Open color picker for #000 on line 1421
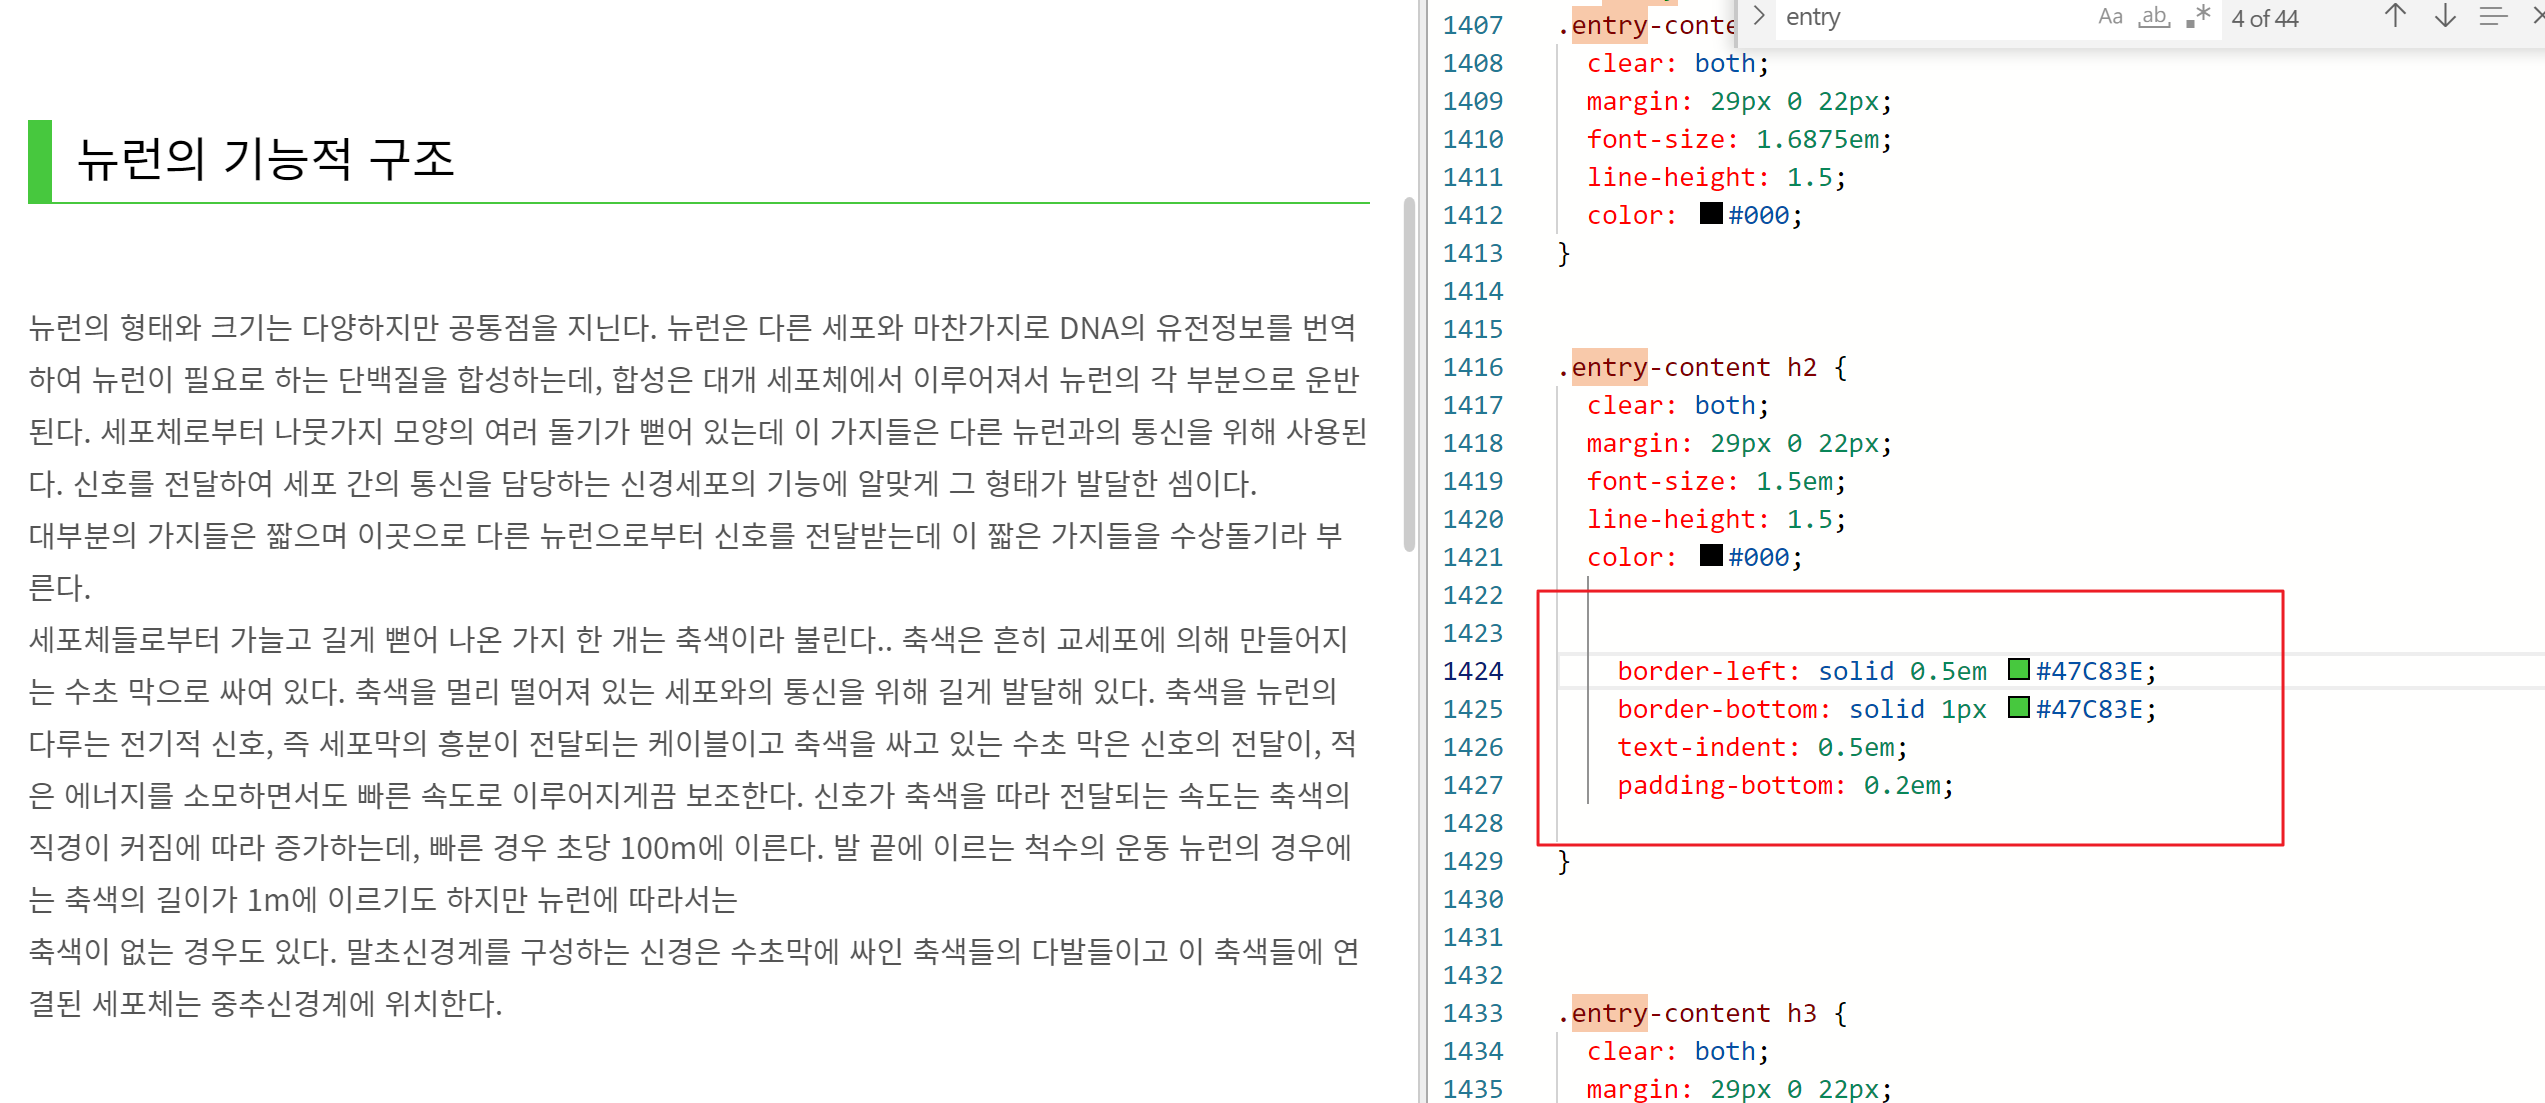Viewport: 2545px width, 1103px height. 1711,556
